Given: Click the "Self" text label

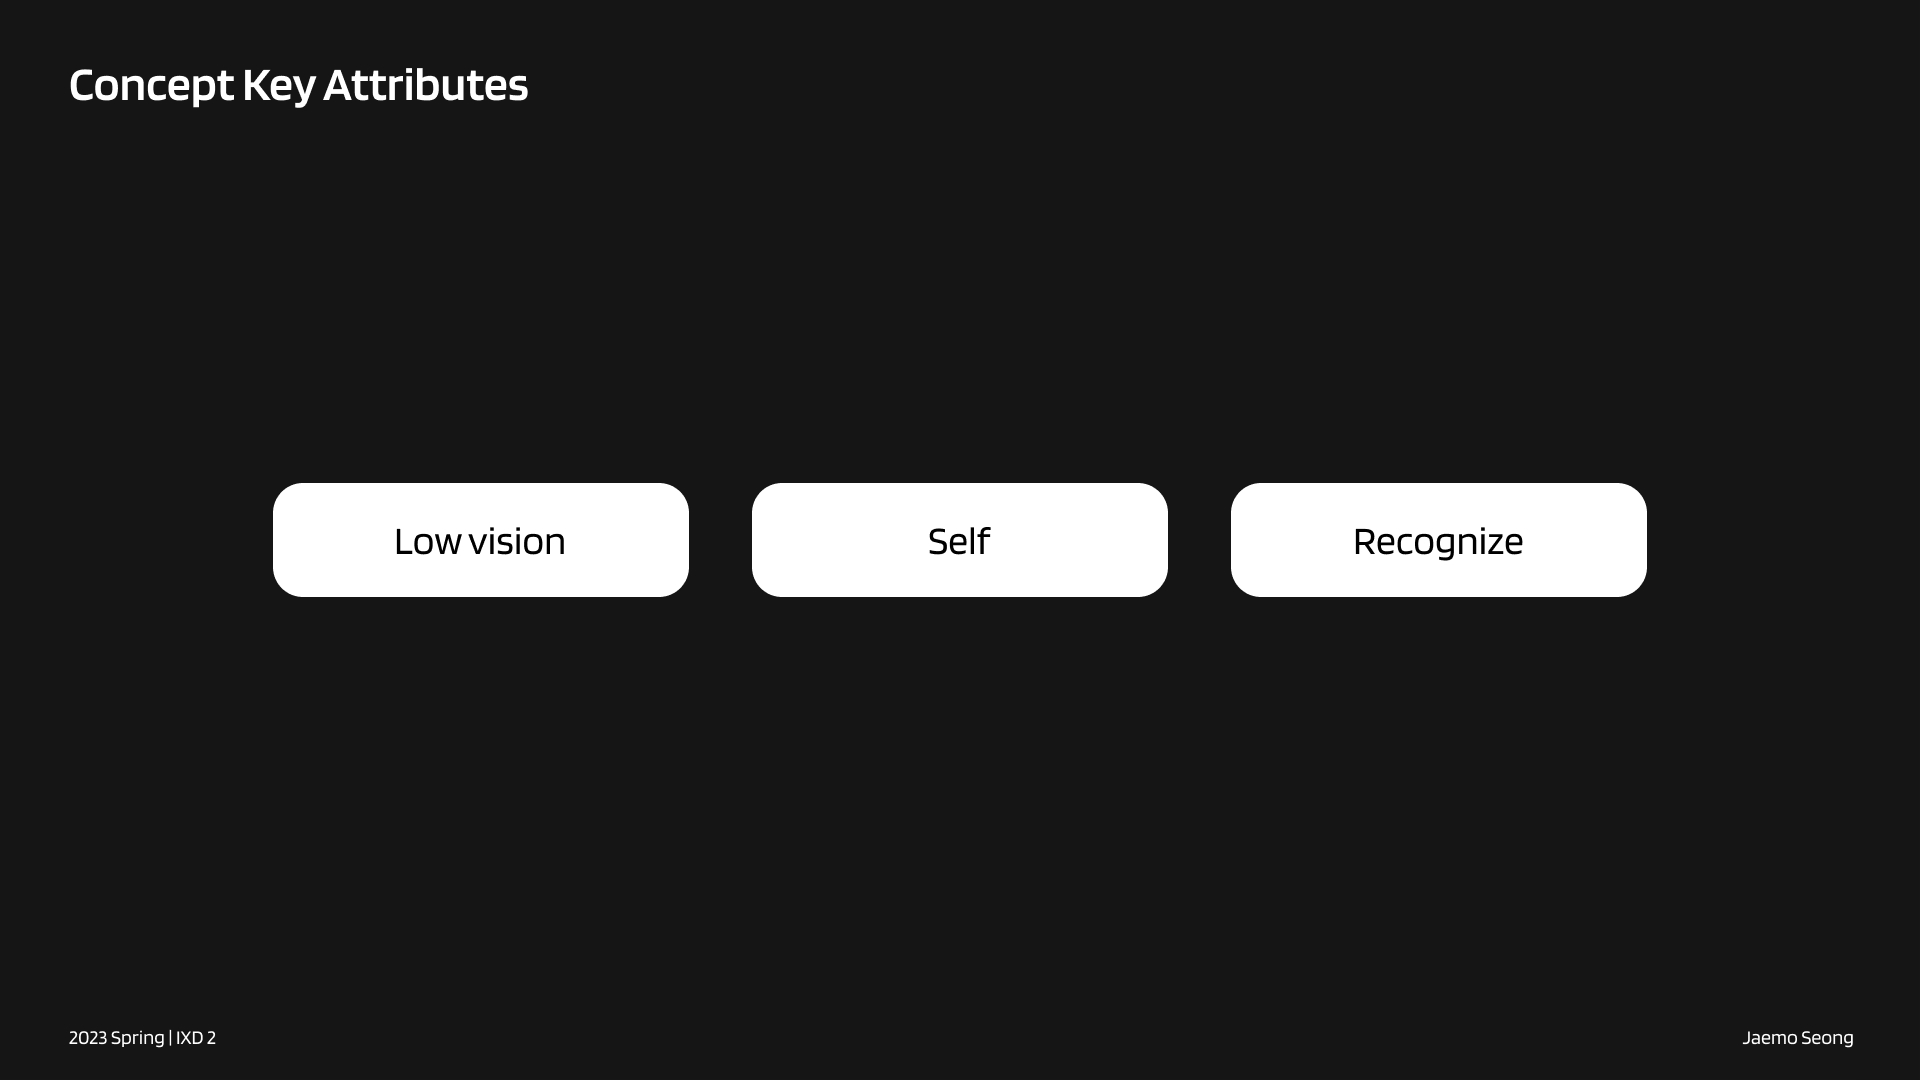Looking at the screenshot, I should 959,541.
